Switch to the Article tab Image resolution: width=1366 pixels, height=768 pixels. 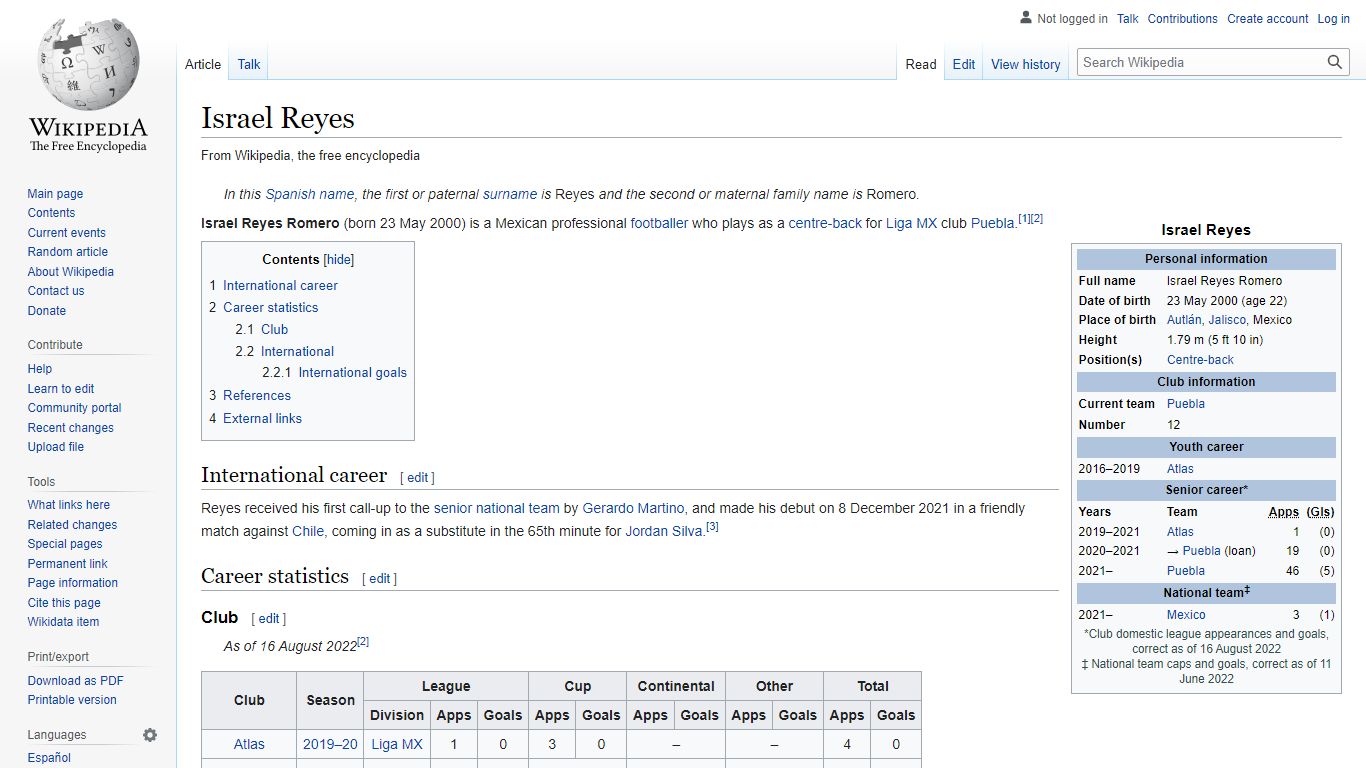pyautogui.click(x=203, y=64)
